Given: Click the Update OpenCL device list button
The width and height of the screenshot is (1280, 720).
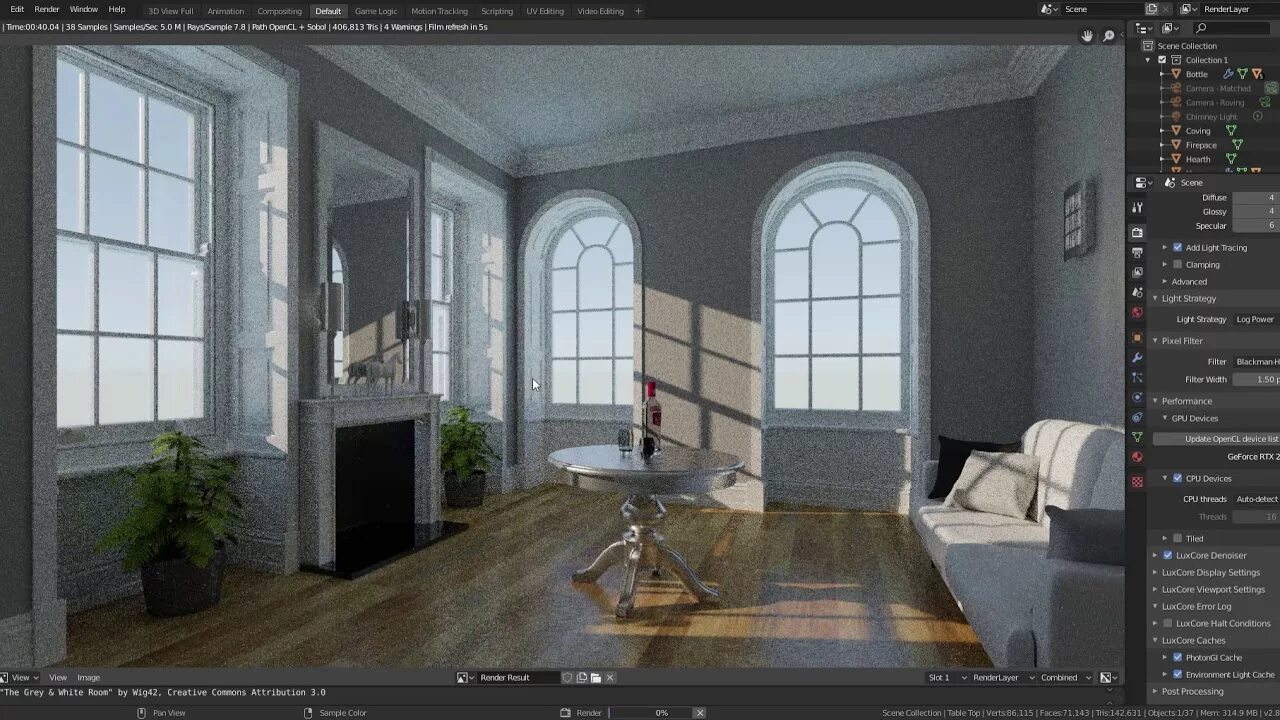Looking at the screenshot, I should (x=1217, y=438).
